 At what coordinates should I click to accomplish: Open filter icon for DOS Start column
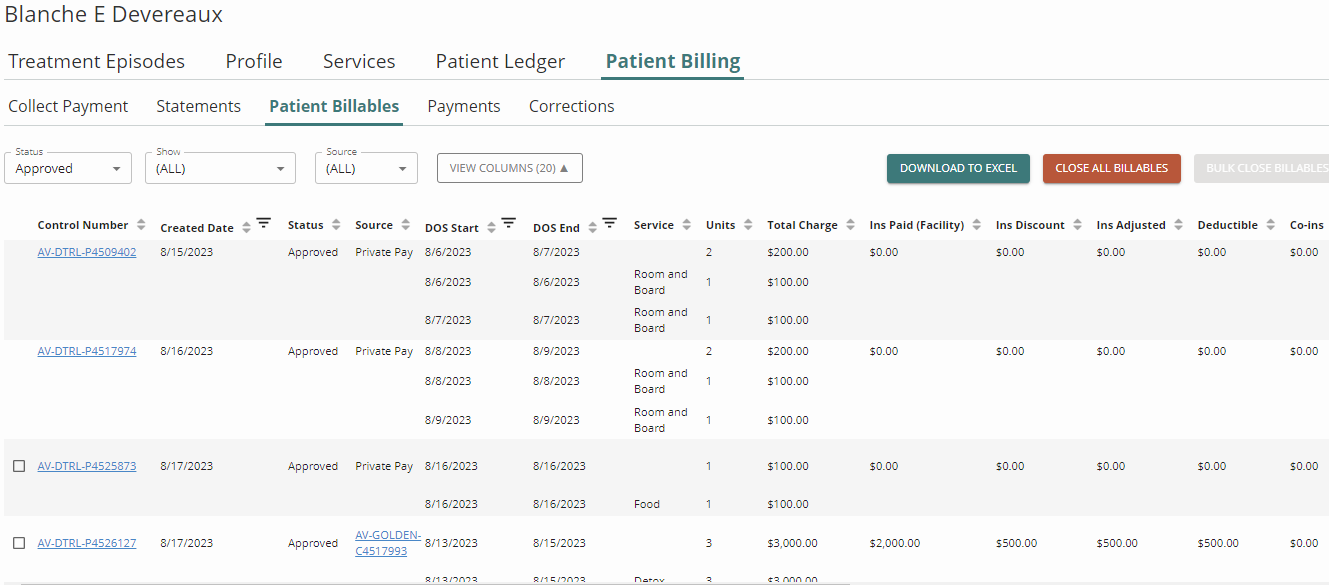pyautogui.click(x=509, y=223)
